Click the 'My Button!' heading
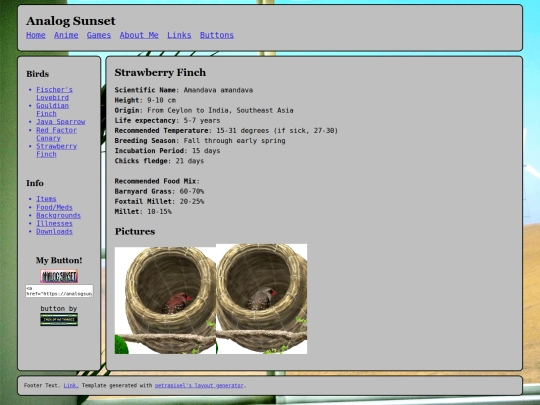The height and width of the screenshot is (405, 540). [59, 260]
